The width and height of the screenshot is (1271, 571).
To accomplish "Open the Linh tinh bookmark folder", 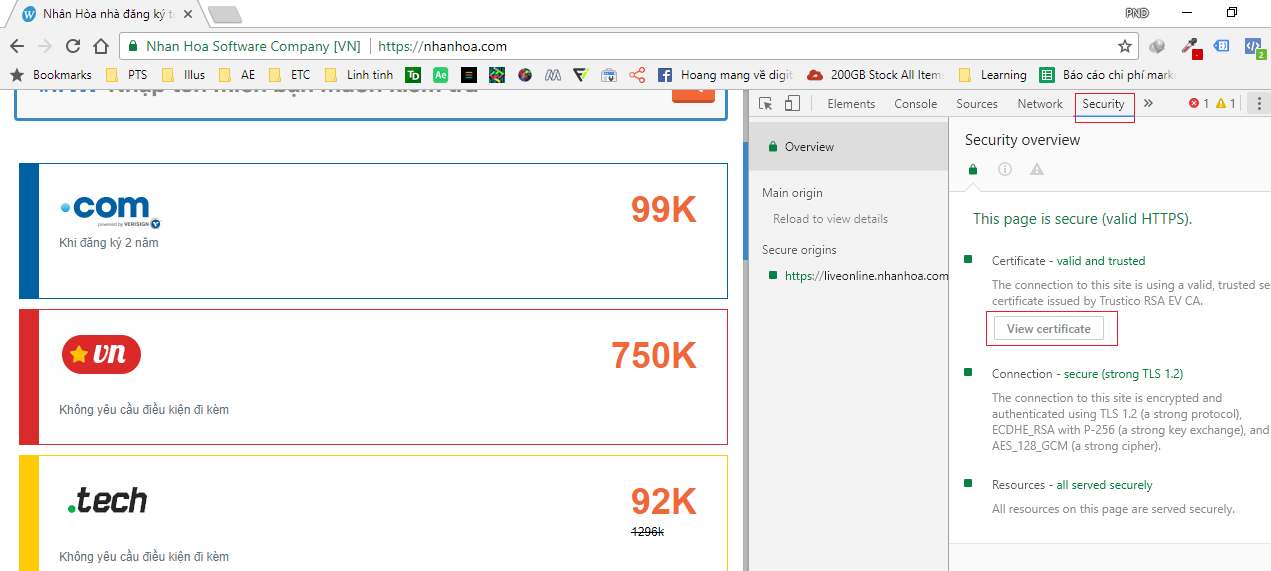I will (x=359, y=75).
